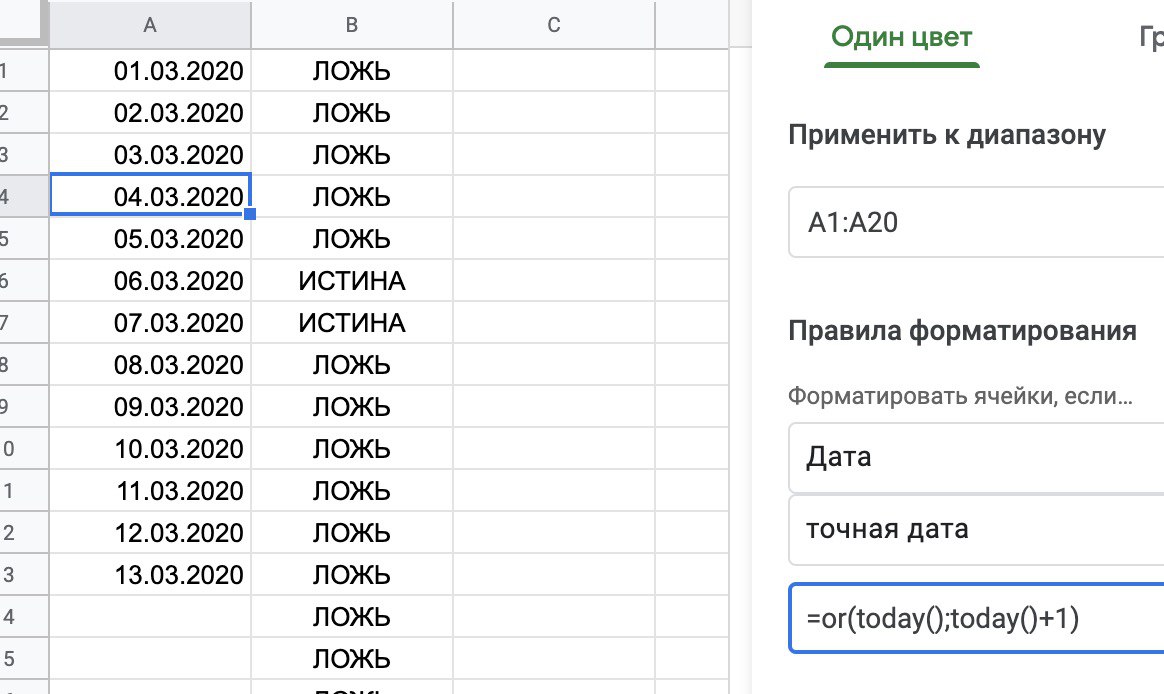Select the cell containing 02.03.2020

click(150, 114)
